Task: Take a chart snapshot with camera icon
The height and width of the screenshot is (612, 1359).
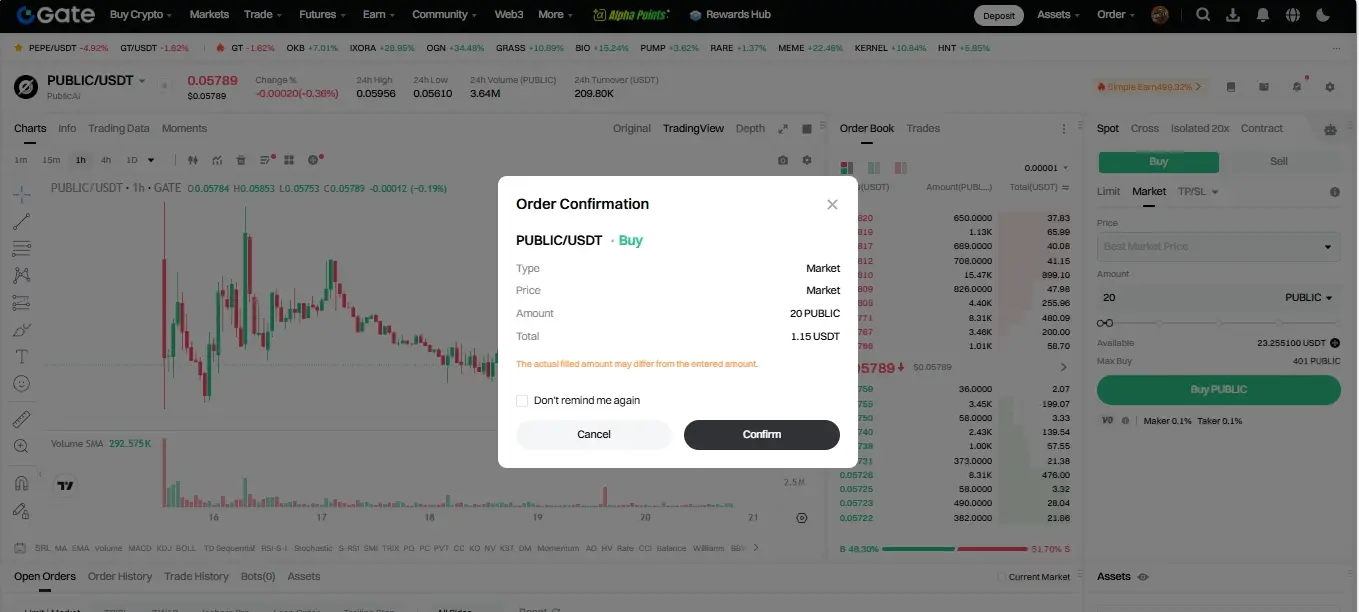Action: (x=783, y=160)
